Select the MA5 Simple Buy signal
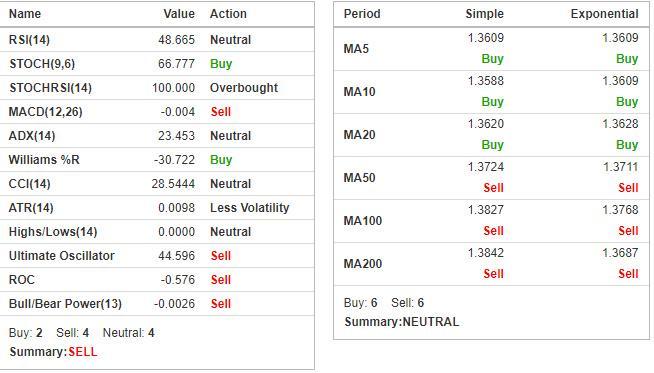This screenshot has height=373, width=654. tap(493, 59)
